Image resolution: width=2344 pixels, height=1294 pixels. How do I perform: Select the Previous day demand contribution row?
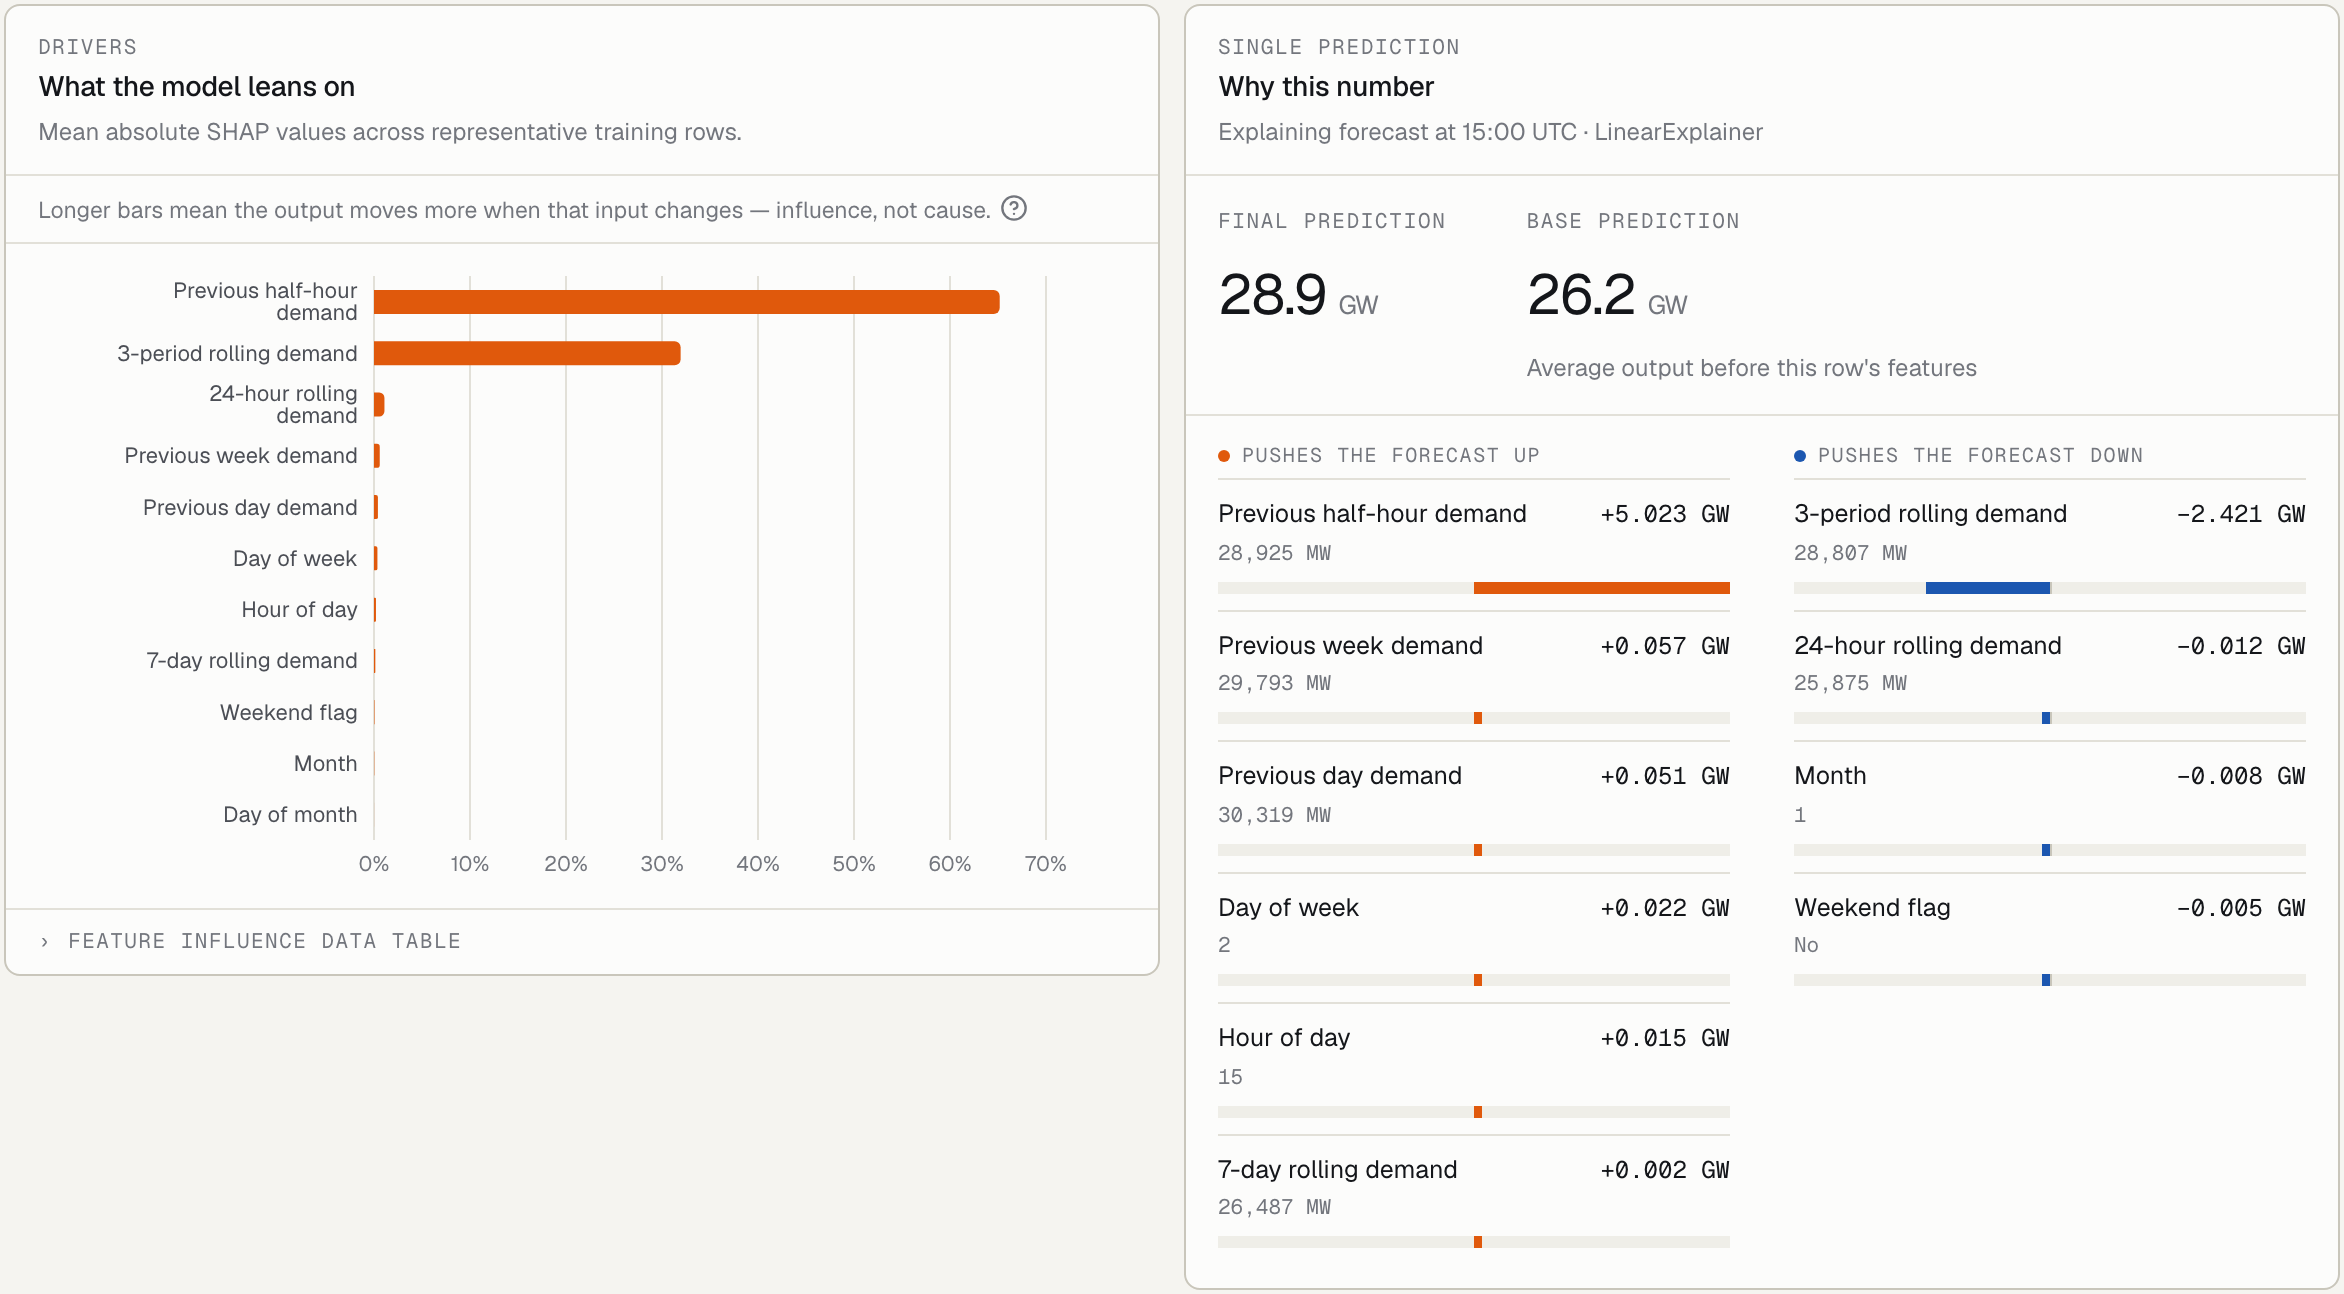(x=1474, y=808)
